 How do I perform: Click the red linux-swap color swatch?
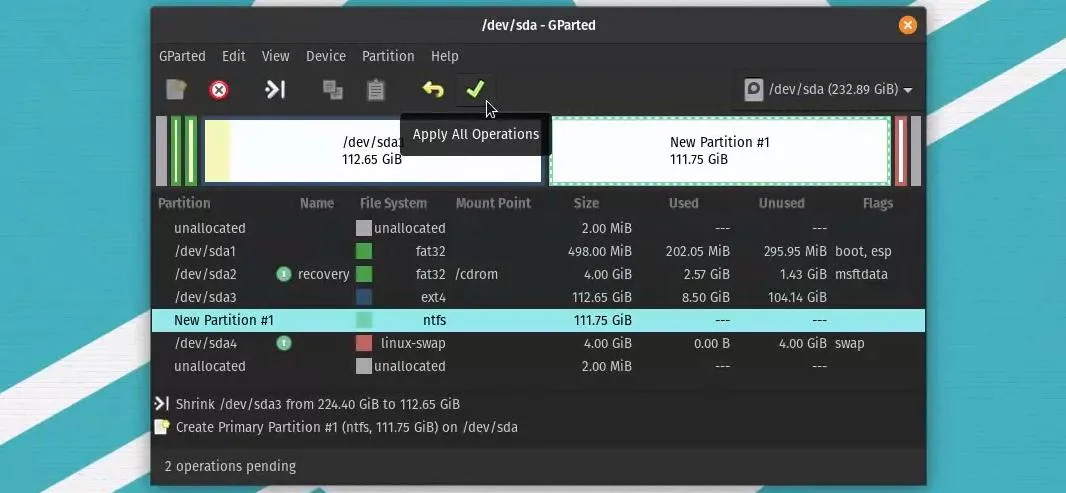364,343
